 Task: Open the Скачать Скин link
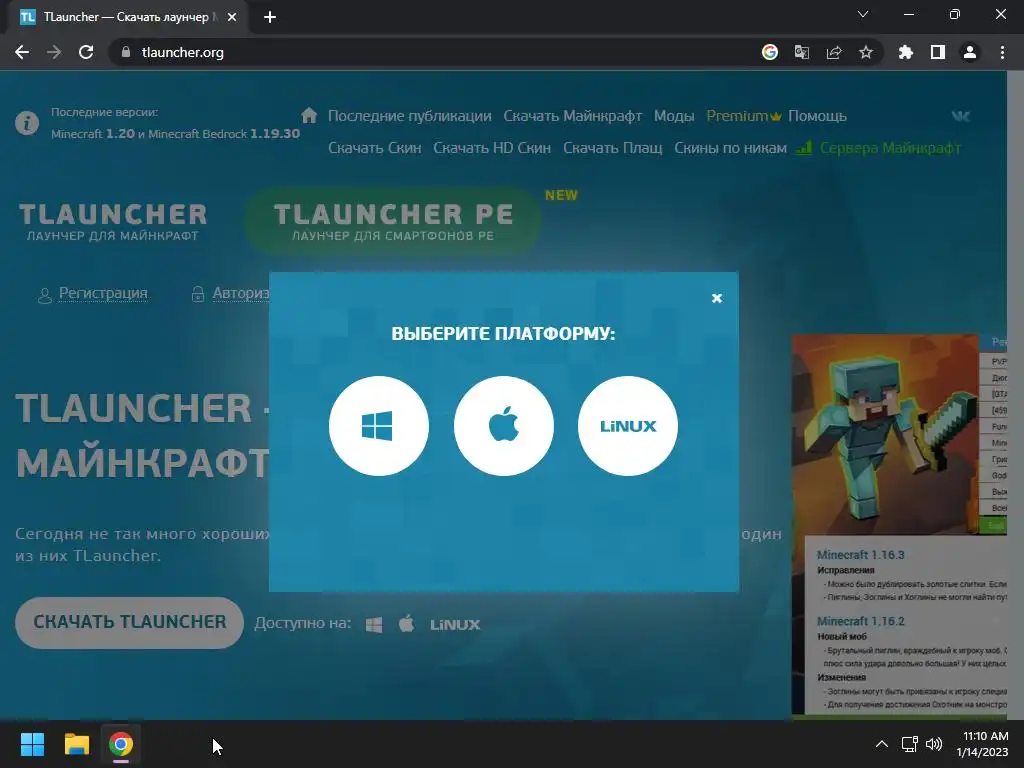tap(374, 148)
